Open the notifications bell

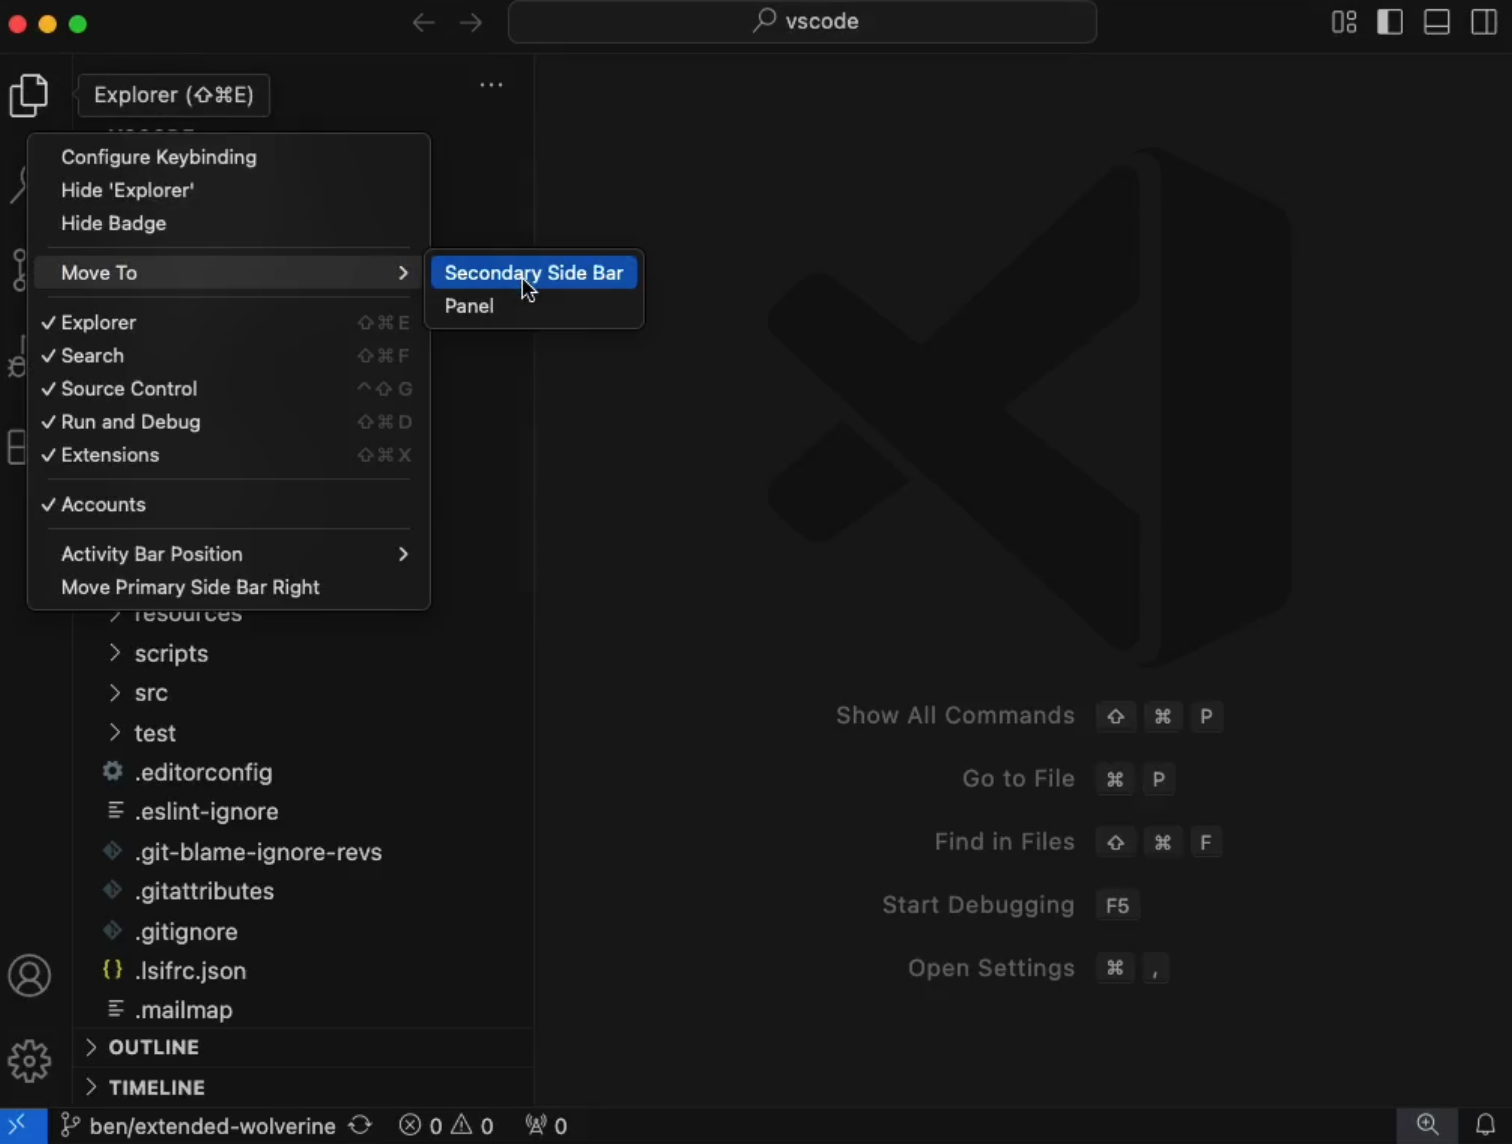tap(1485, 1125)
